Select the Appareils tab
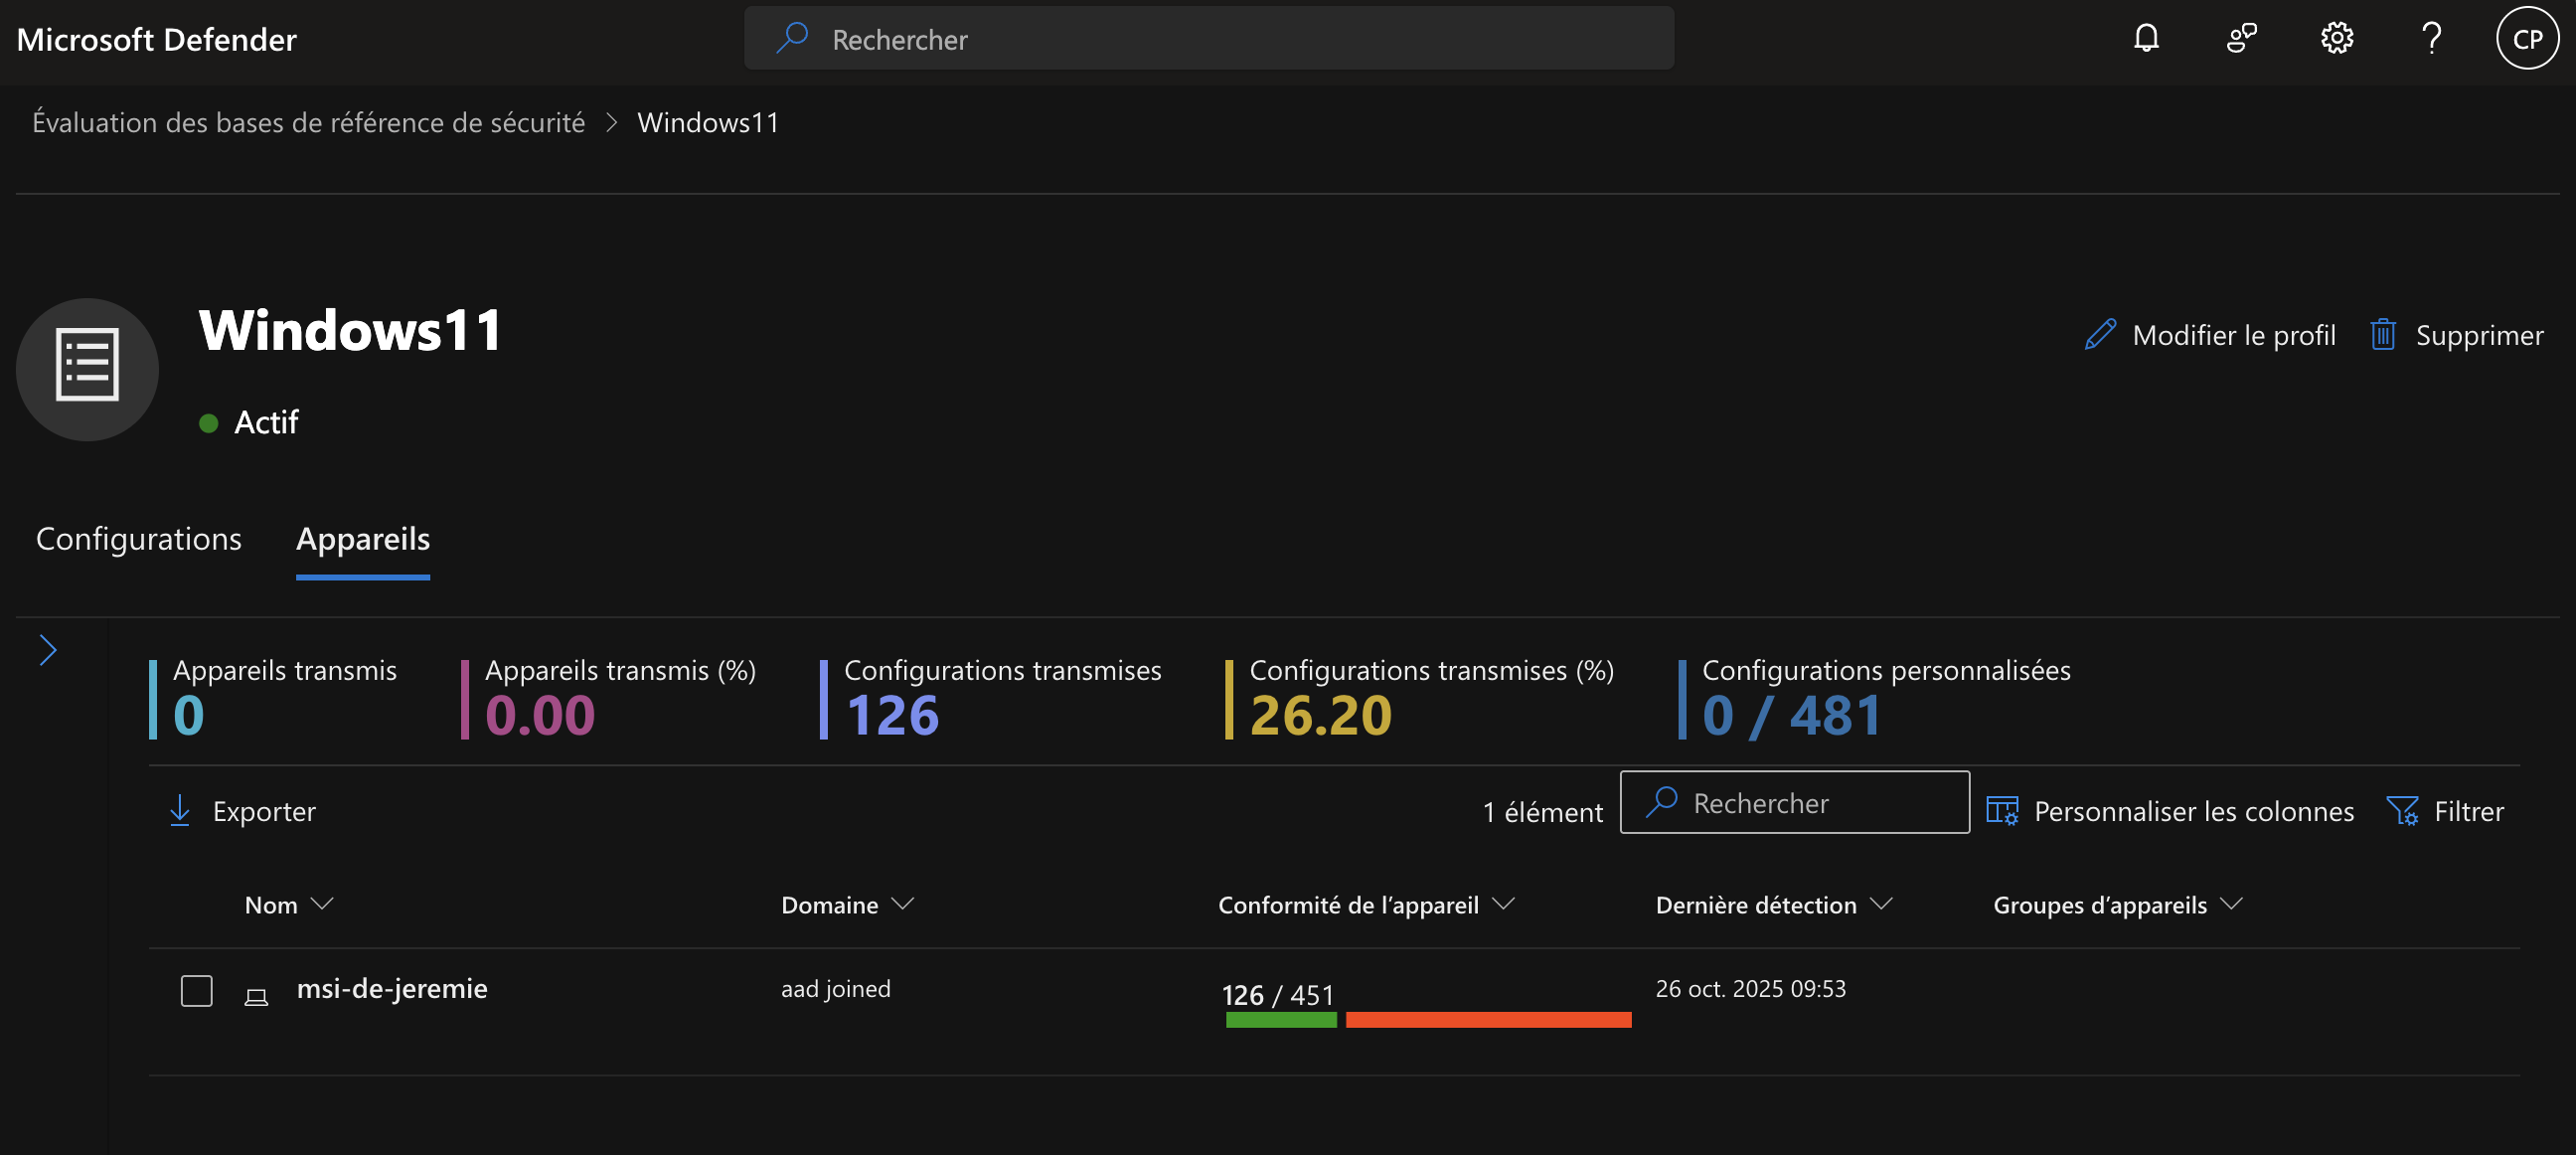This screenshot has width=2576, height=1155. [363, 539]
